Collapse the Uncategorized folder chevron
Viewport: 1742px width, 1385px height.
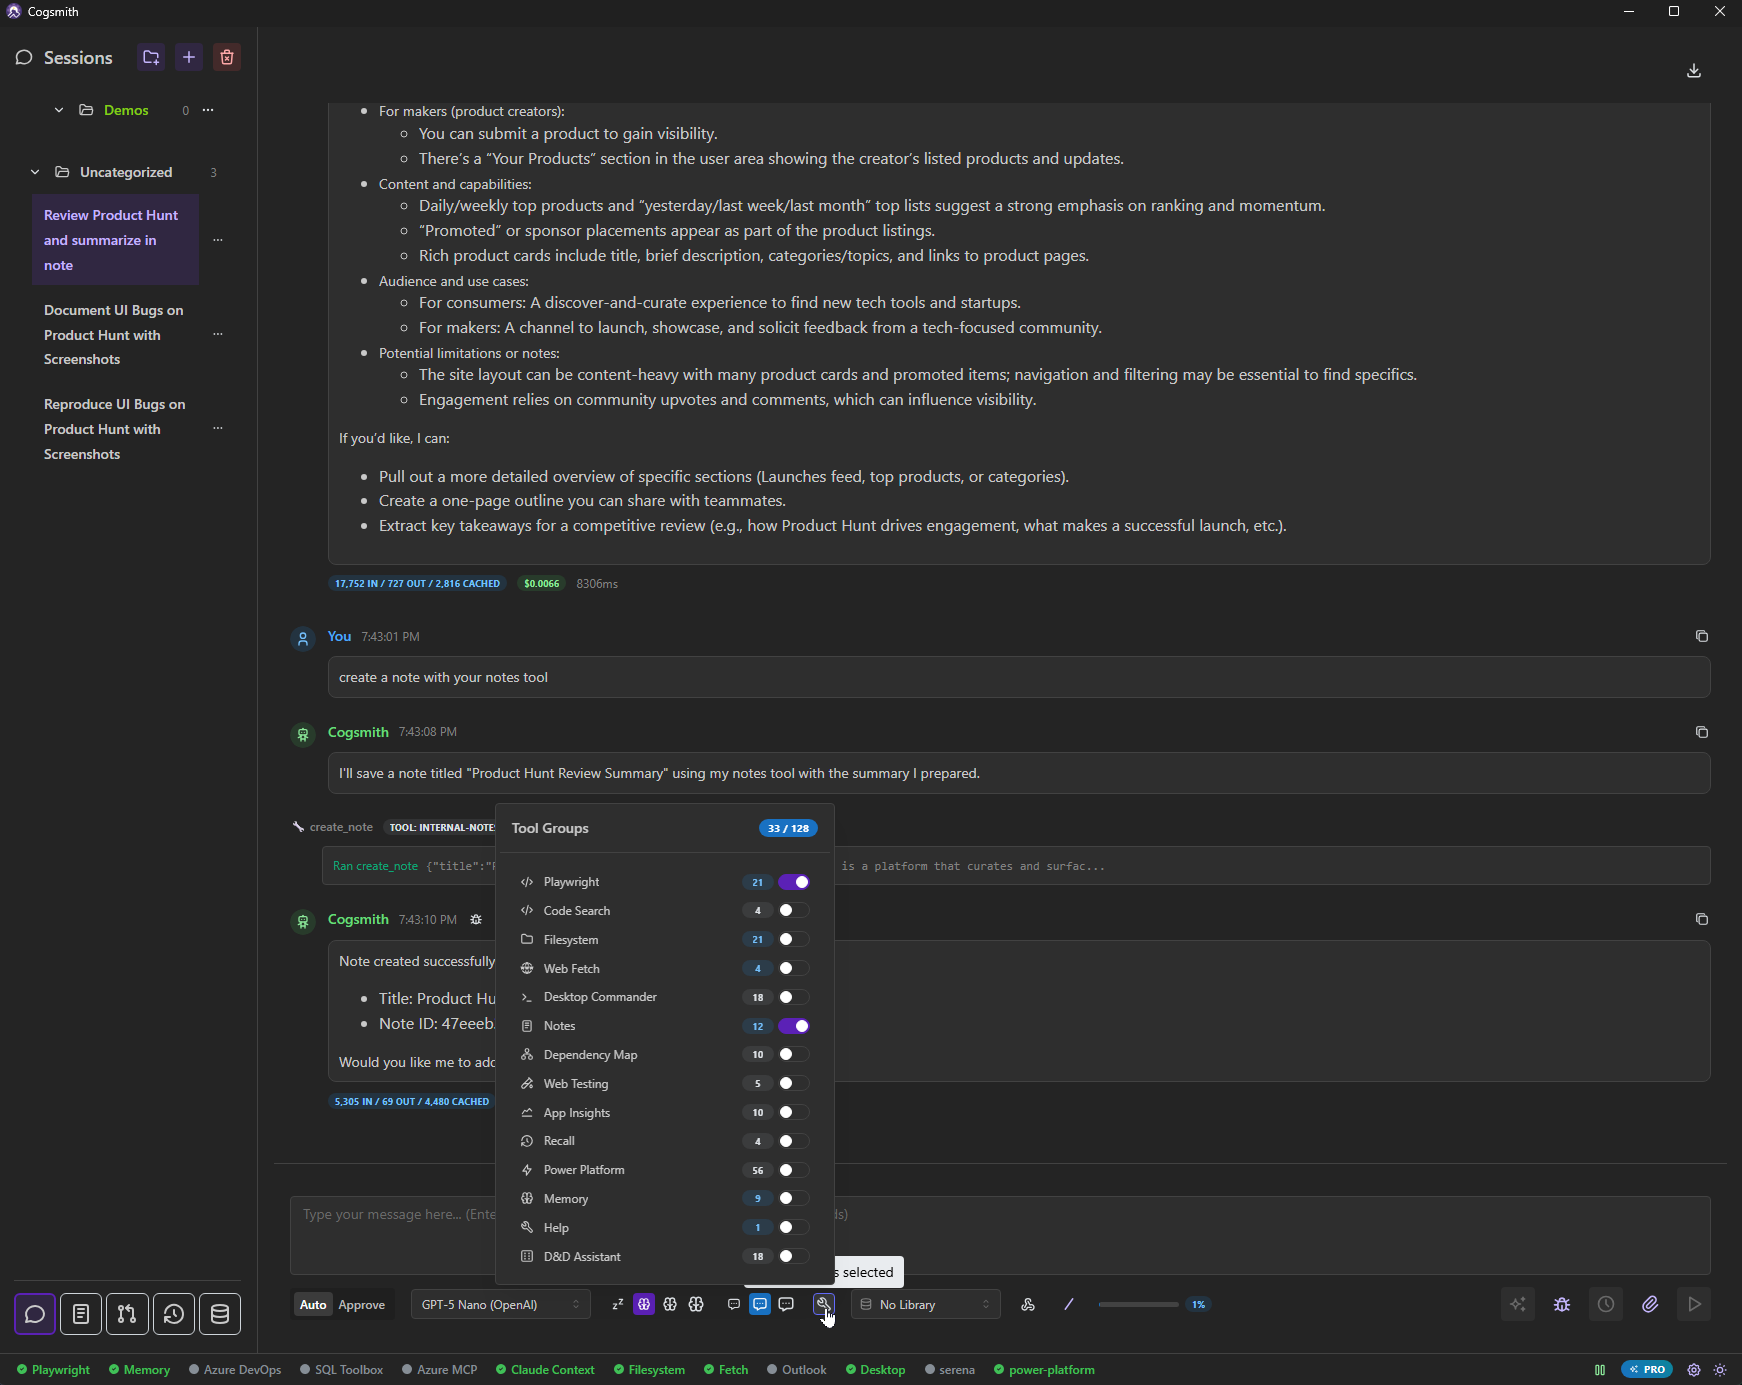pos(35,172)
